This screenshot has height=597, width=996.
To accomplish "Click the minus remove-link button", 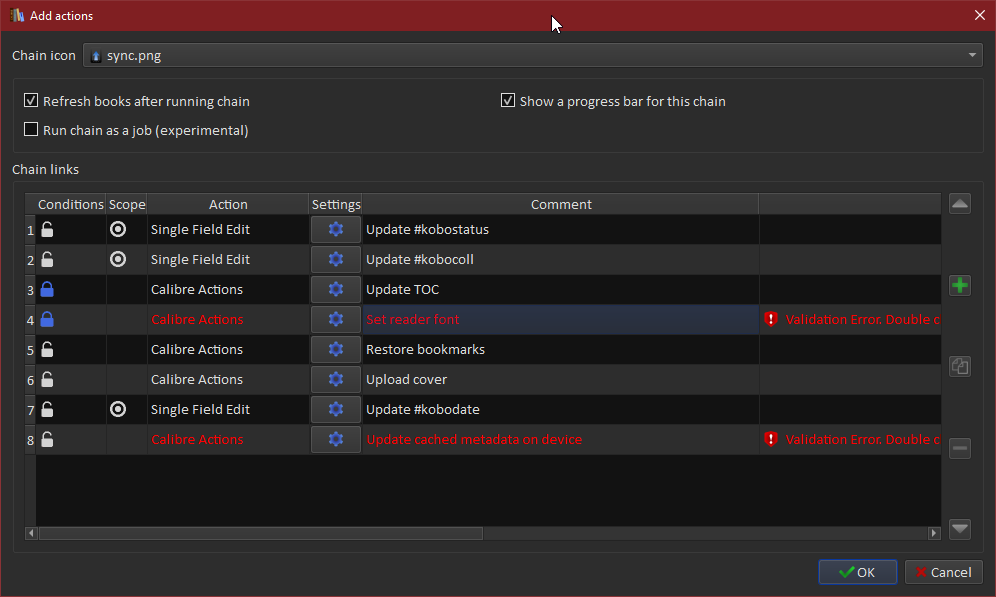I will pyautogui.click(x=959, y=448).
